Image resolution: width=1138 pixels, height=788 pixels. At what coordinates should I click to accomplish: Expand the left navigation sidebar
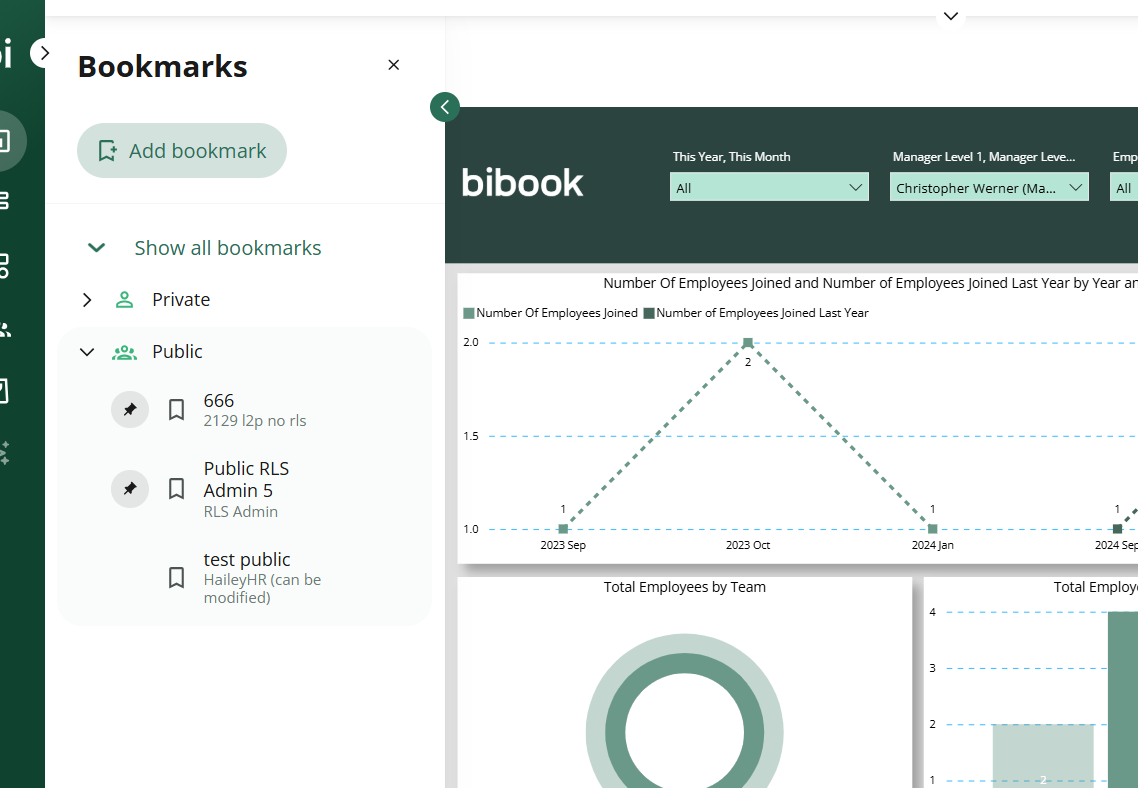tap(44, 53)
